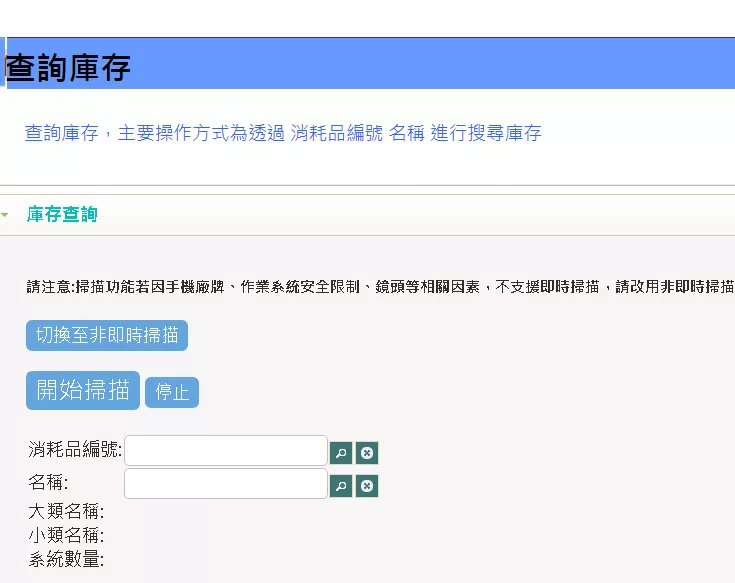
Task: Click the 查詢庫存 page heading
Action: click(68, 68)
